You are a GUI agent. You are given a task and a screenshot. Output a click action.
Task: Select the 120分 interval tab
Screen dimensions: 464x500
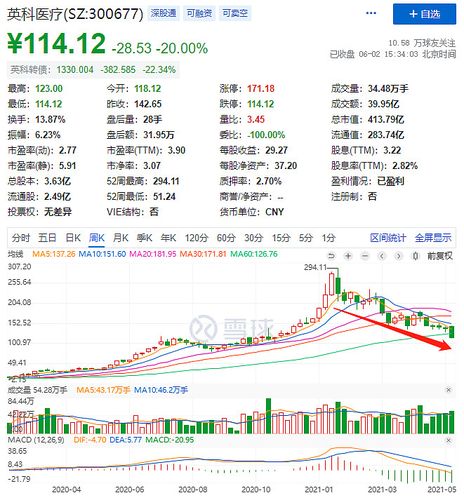(196, 238)
